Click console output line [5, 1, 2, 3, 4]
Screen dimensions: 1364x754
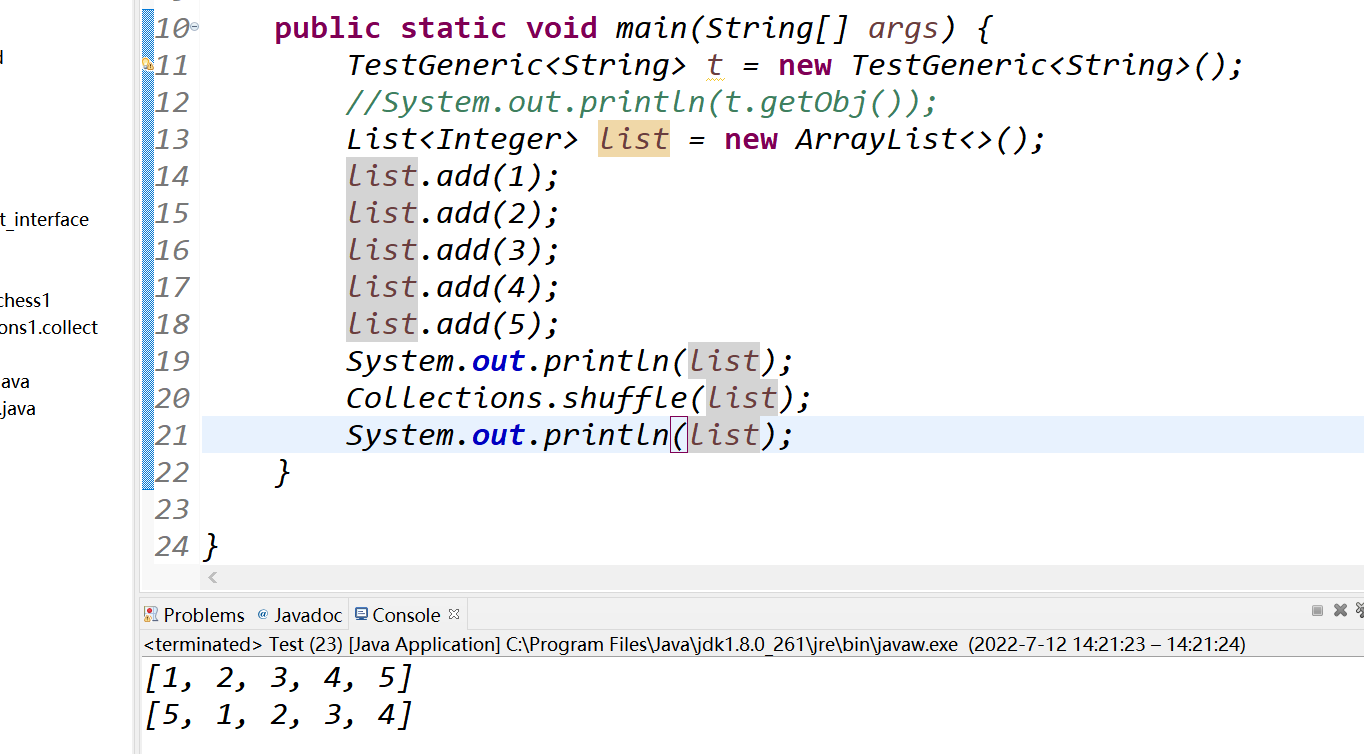pos(279,715)
